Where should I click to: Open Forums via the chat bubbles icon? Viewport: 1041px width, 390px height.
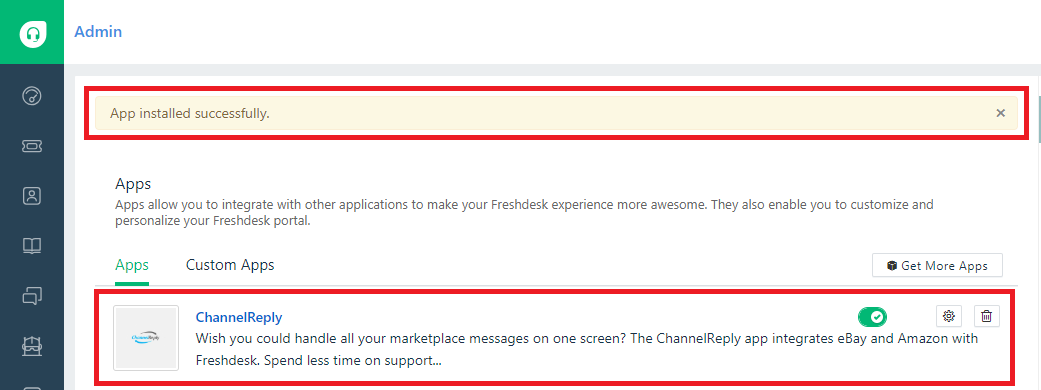coord(32,296)
